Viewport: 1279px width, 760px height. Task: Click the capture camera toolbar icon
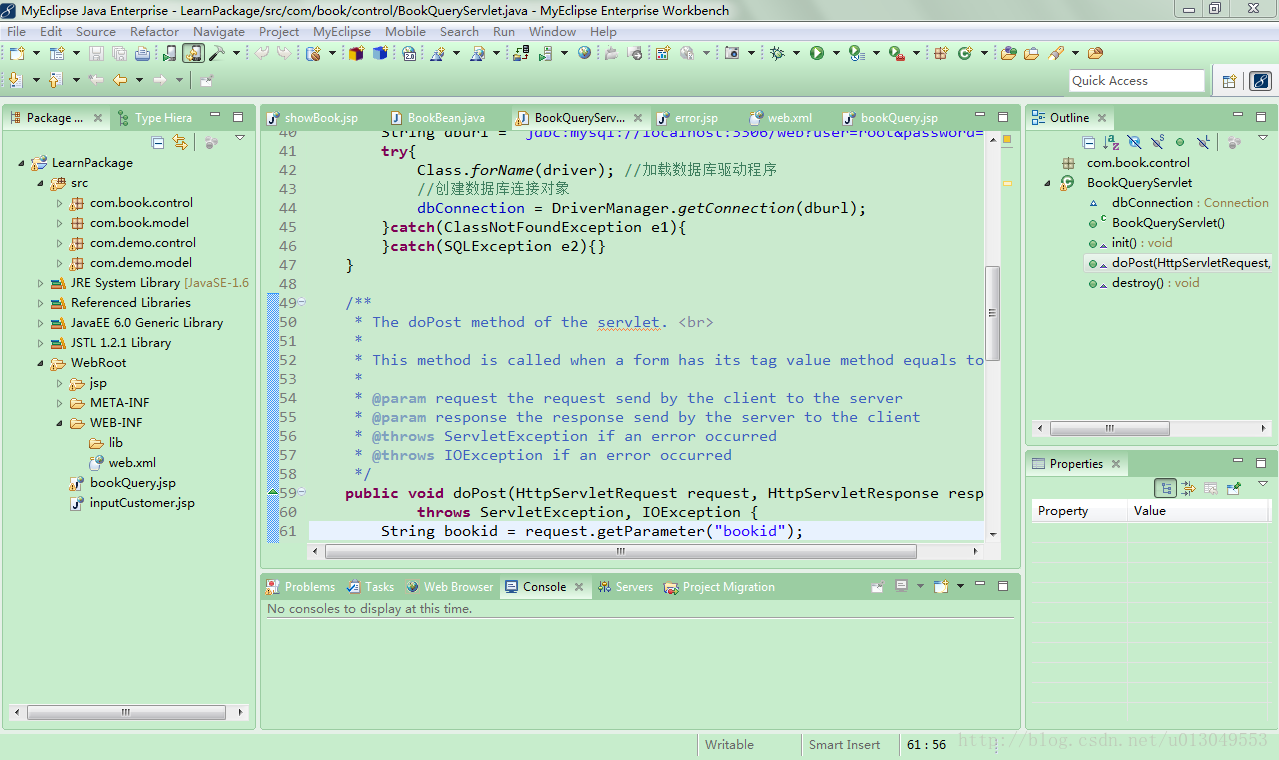(x=732, y=53)
